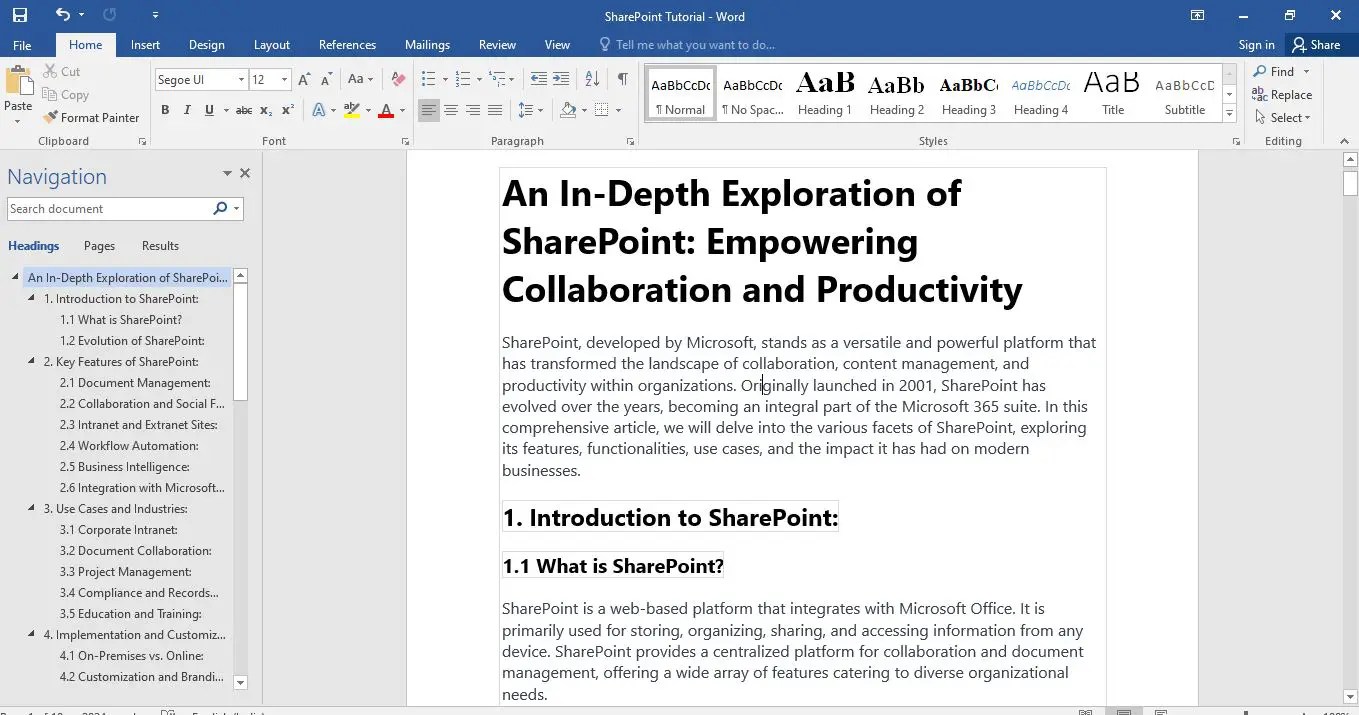
Task: Open the font name dropdown
Action: pyautogui.click(x=241, y=79)
